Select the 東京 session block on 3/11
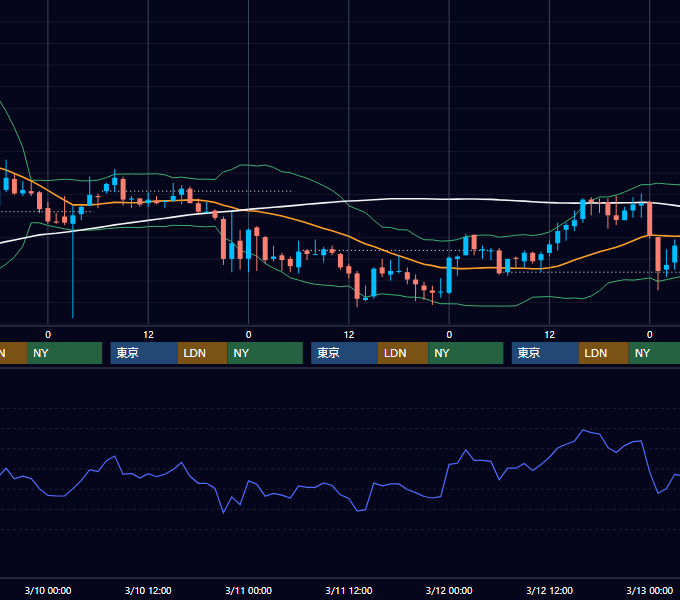The height and width of the screenshot is (600, 680). point(344,353)
